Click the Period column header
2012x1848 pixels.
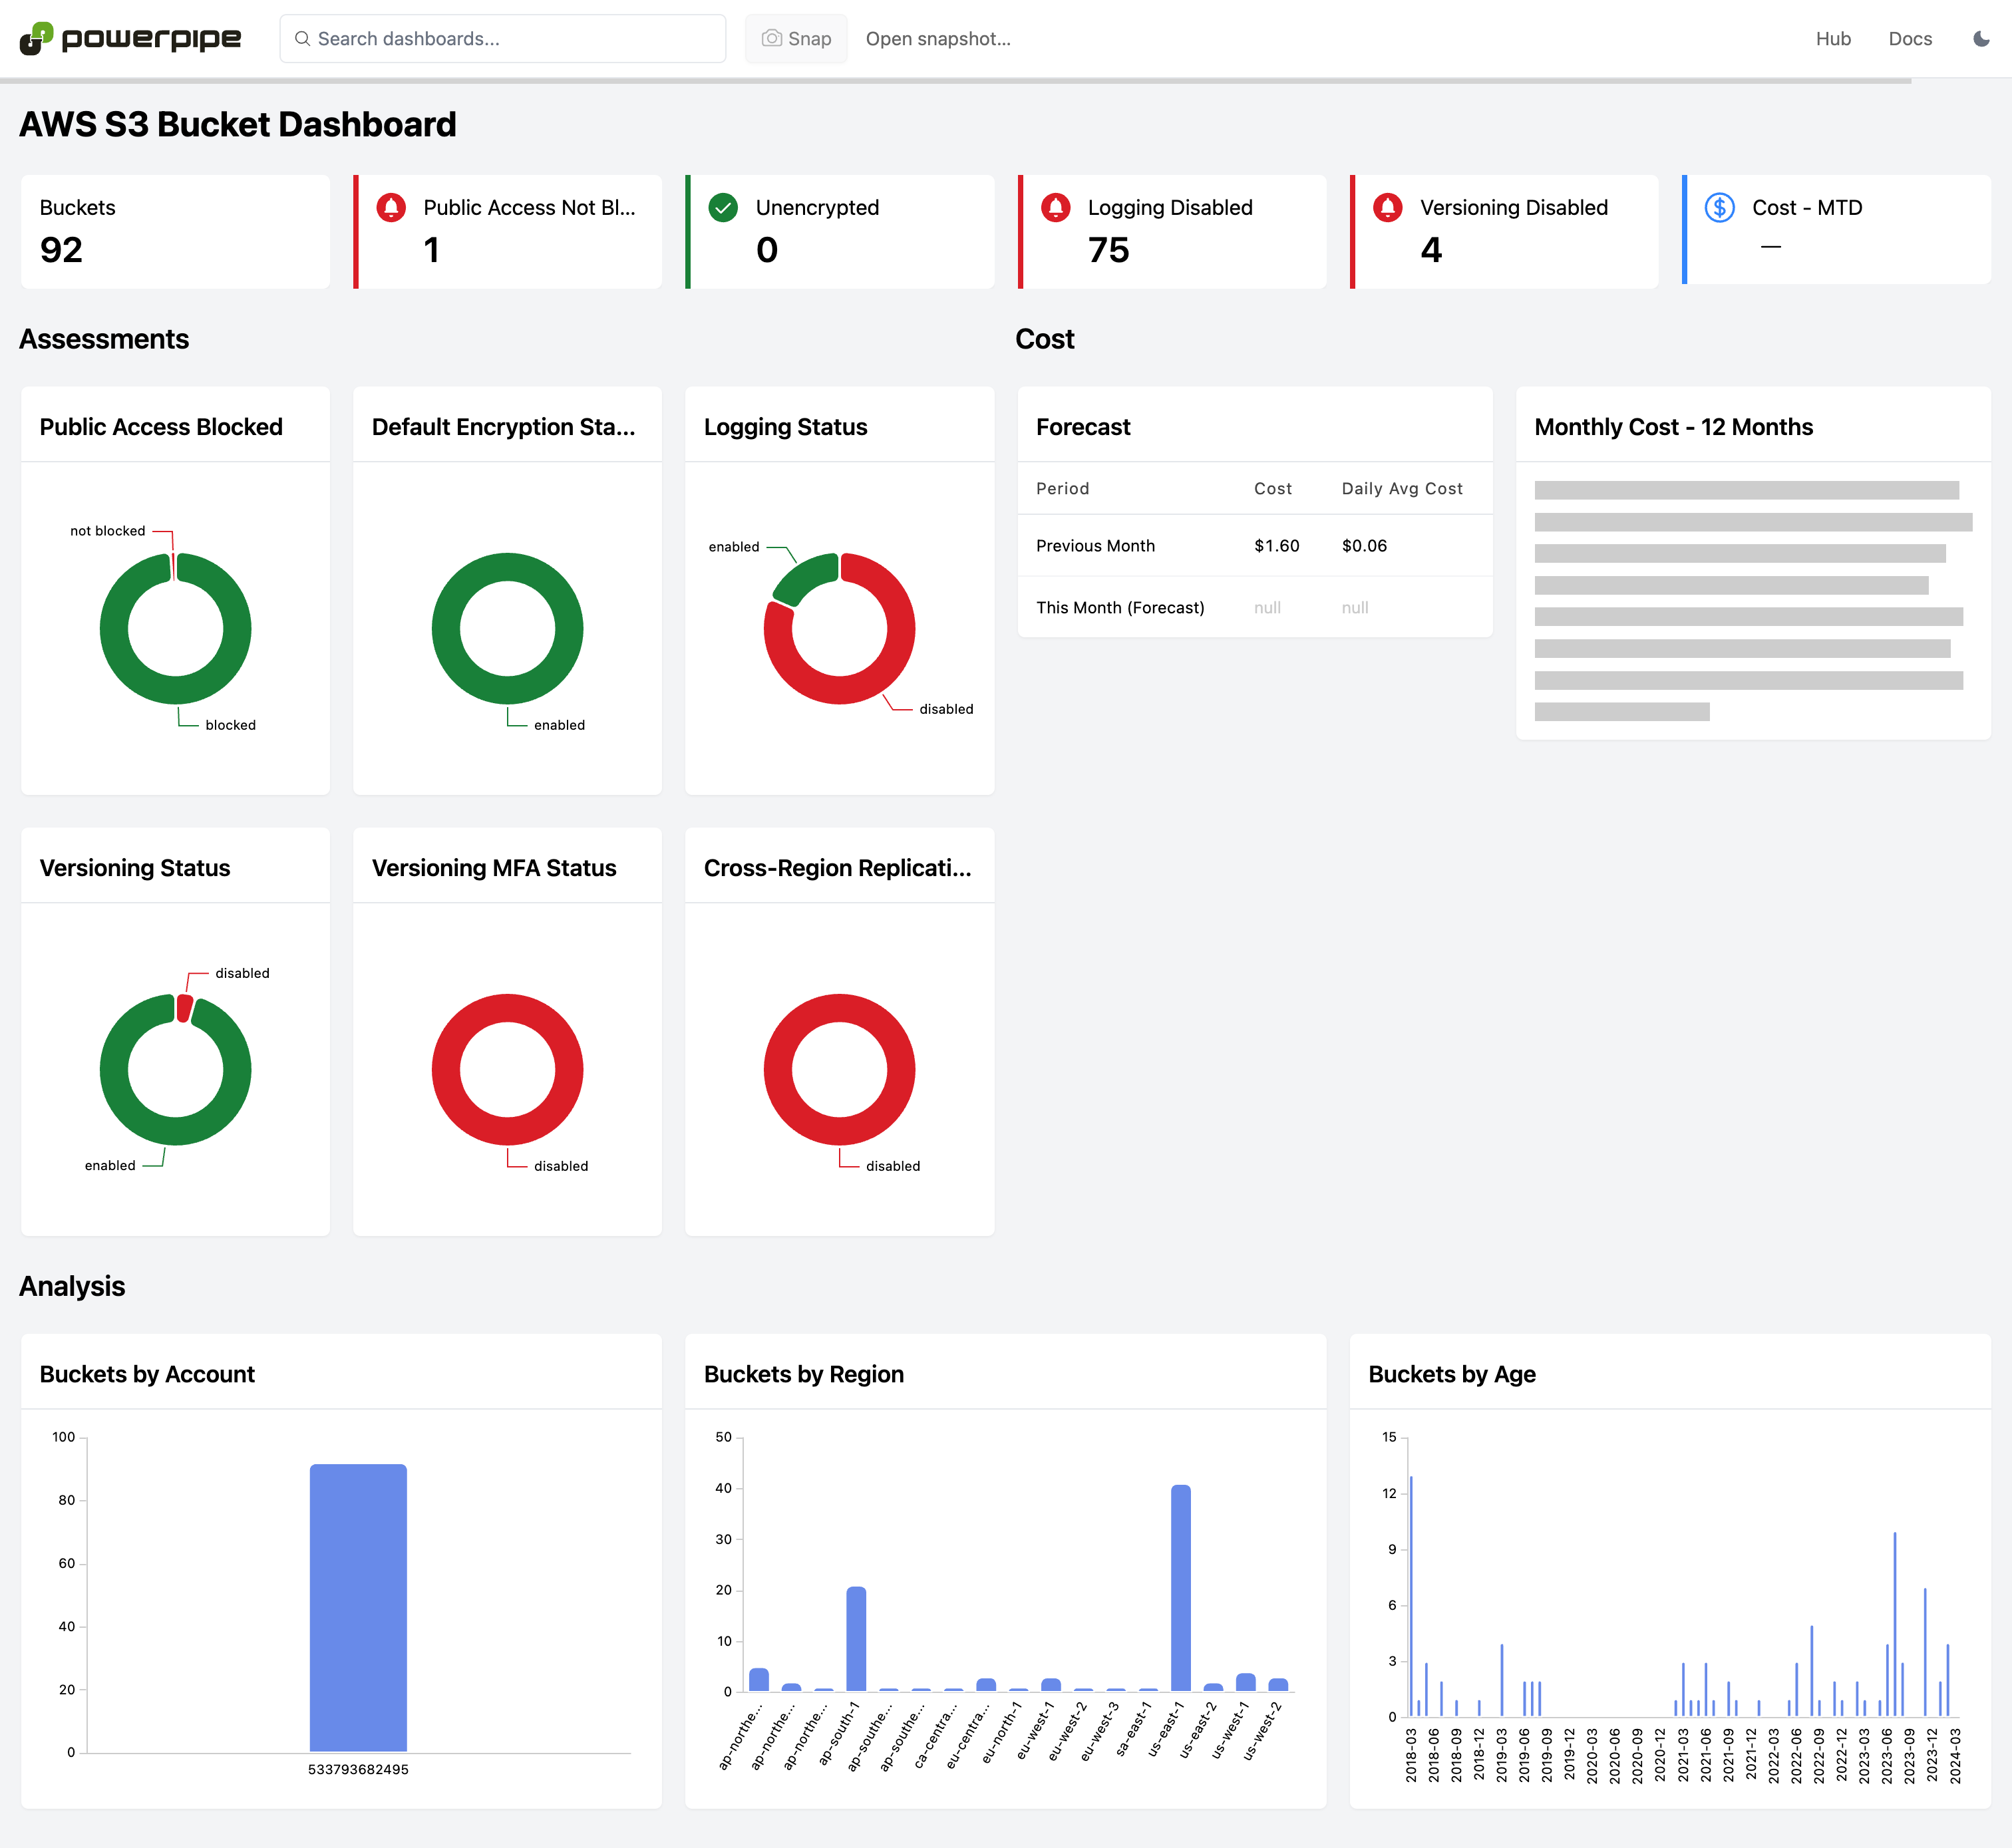point(1062,489)
